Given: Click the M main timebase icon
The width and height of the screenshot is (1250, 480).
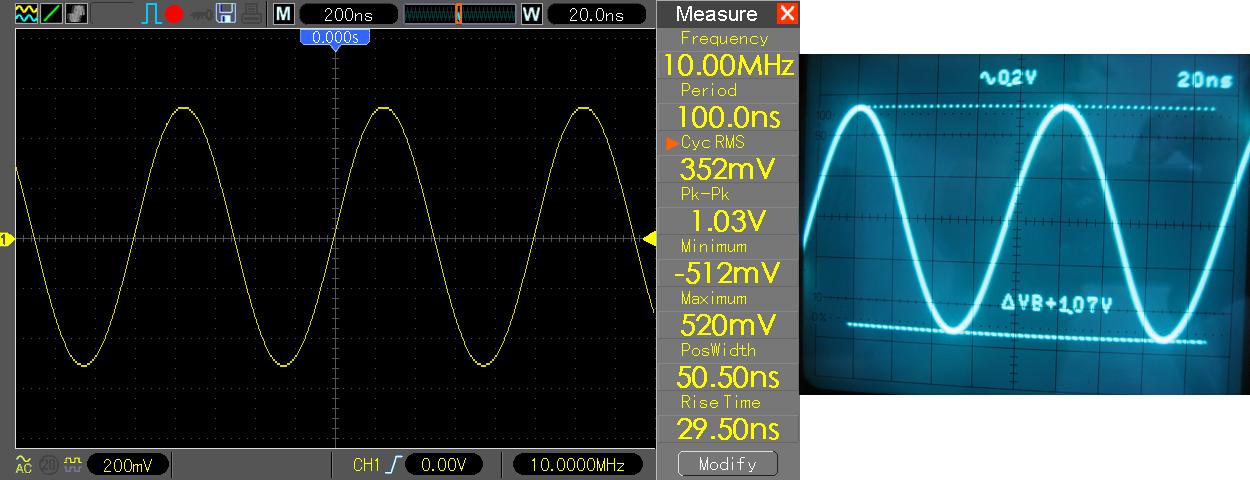Looking at the screenshot, I should coord(284,14).
